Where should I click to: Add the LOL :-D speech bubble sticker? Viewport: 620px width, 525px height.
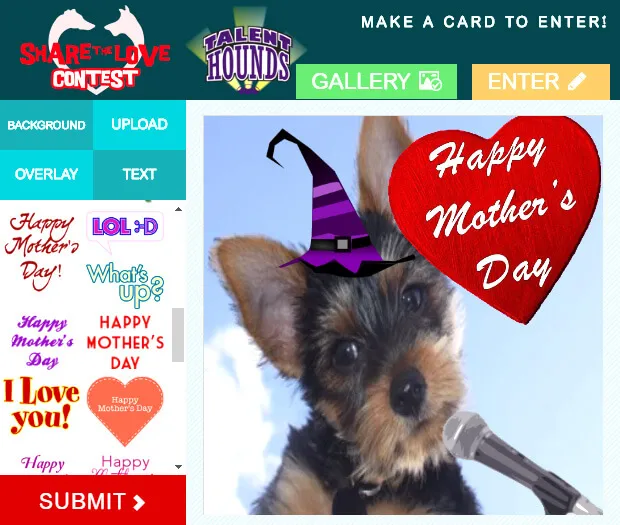click(x=125, y=232)
